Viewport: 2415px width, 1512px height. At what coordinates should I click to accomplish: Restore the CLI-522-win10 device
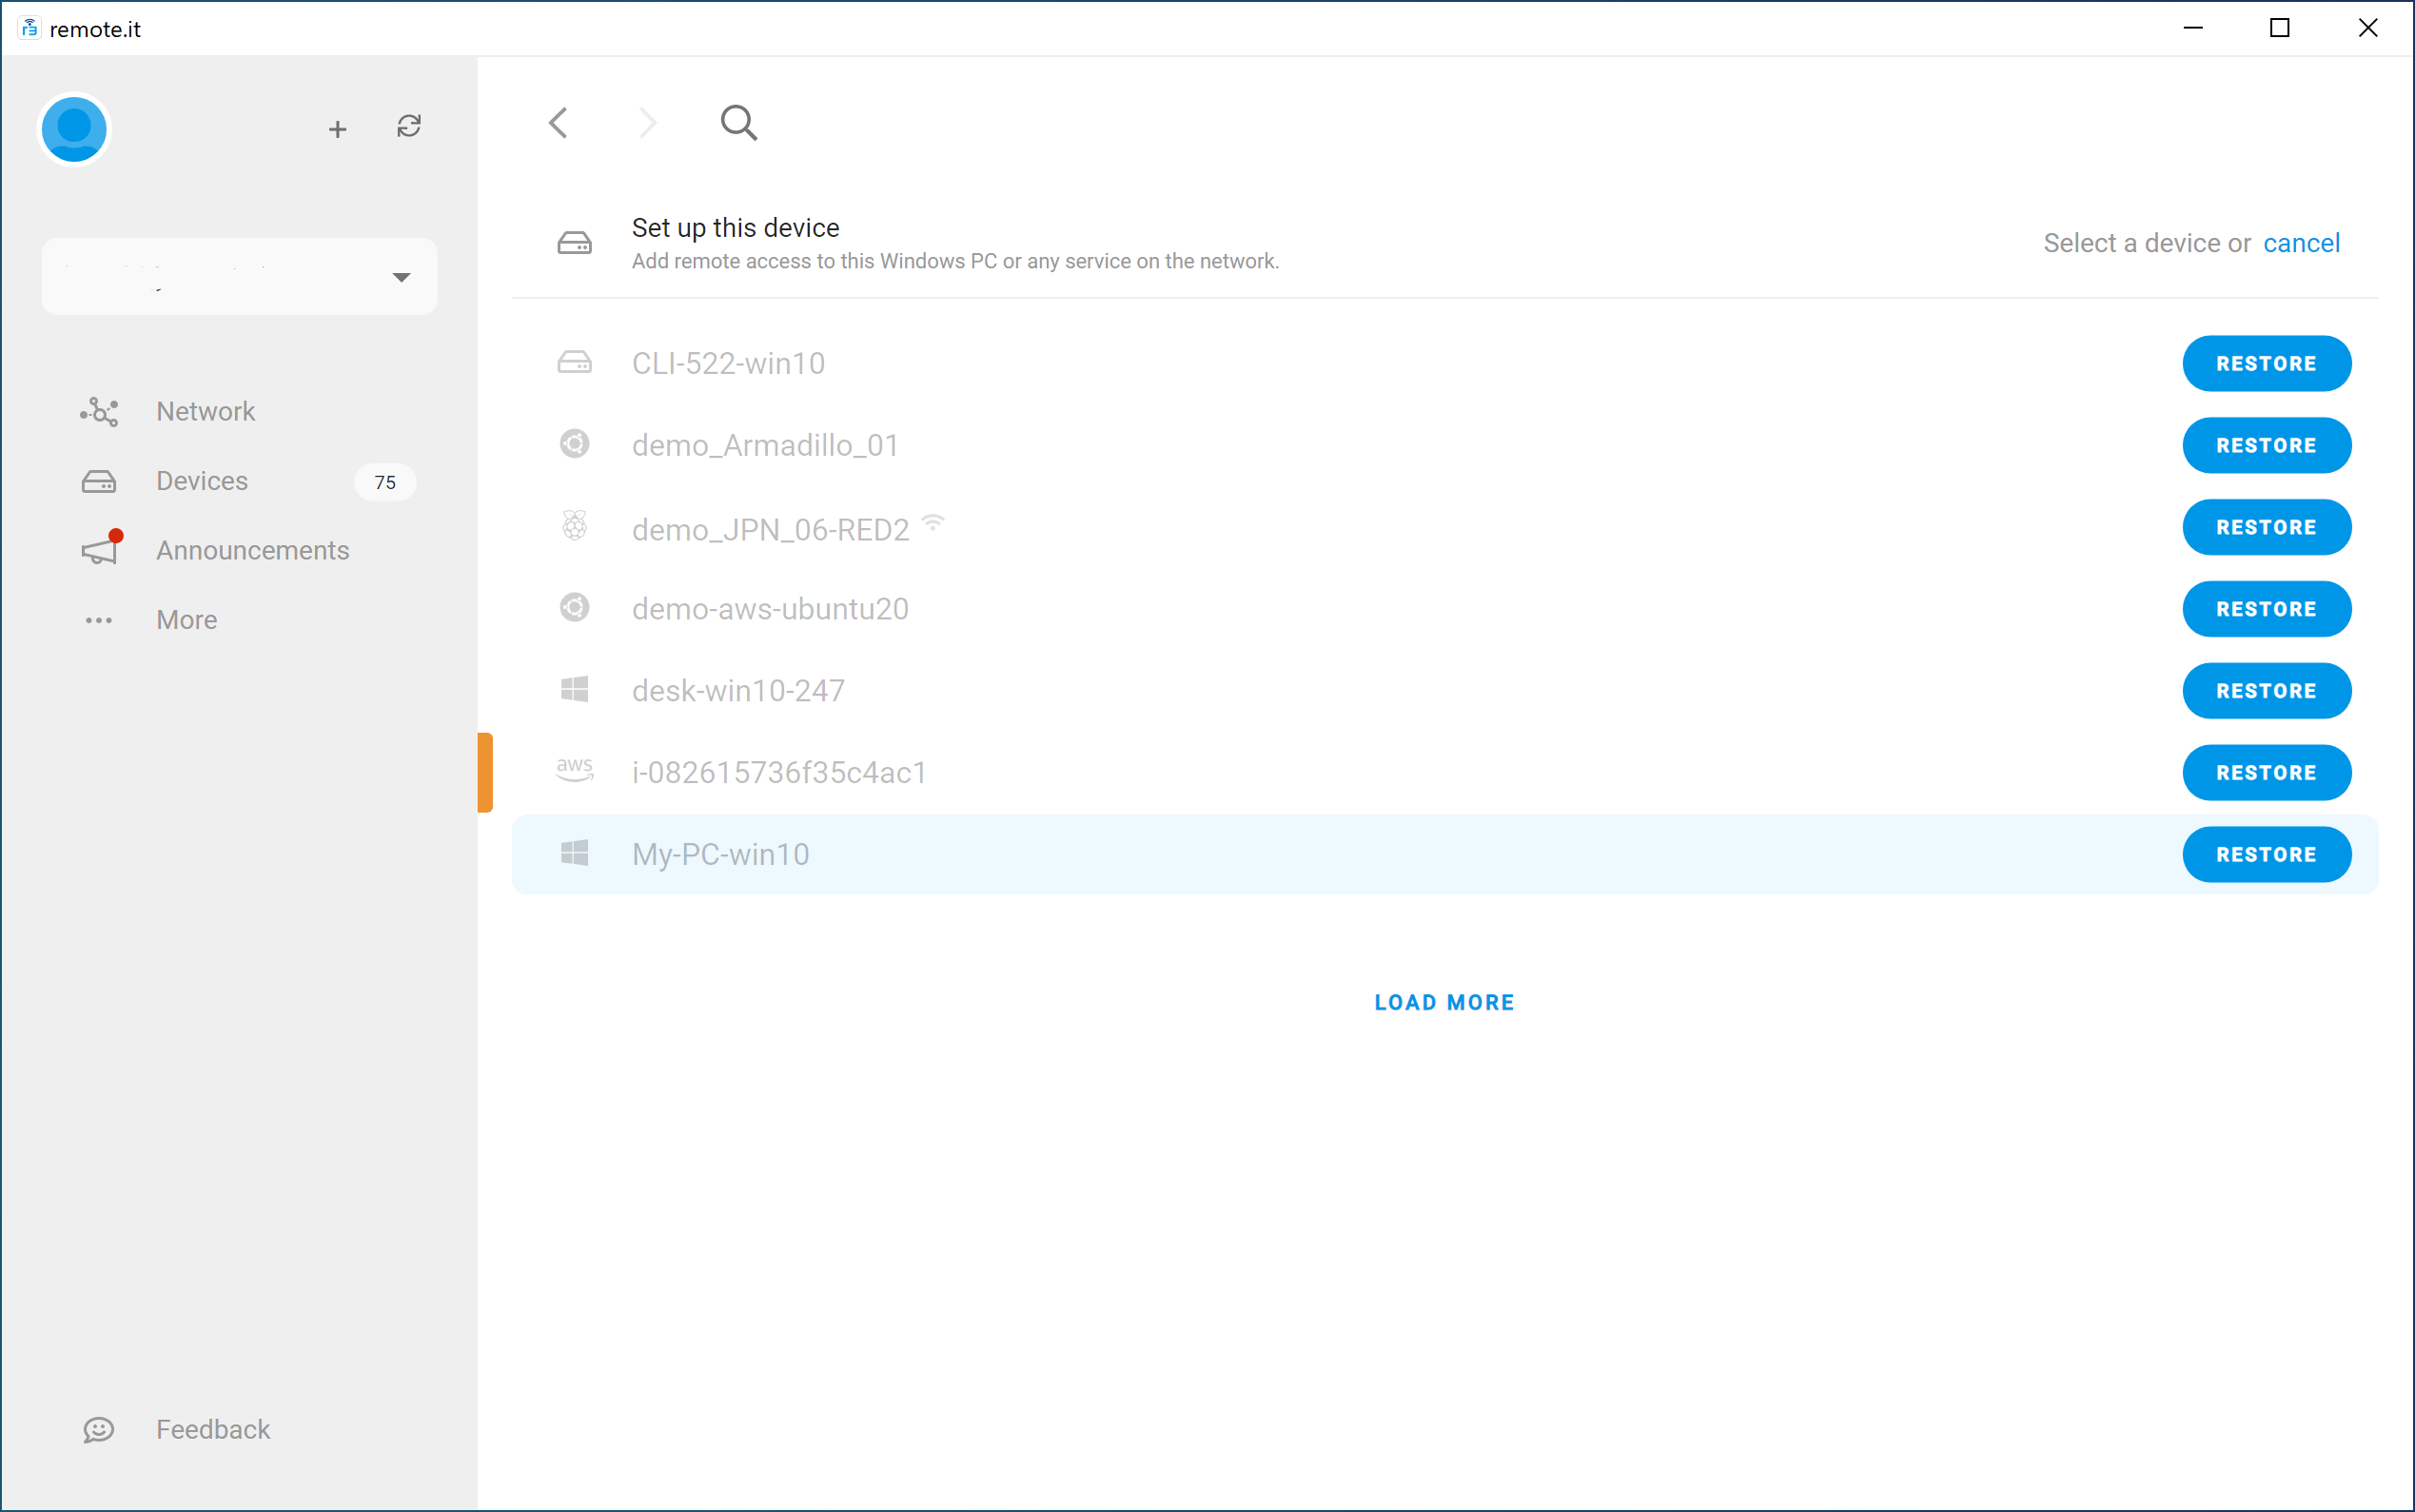tap(2267, 364)
